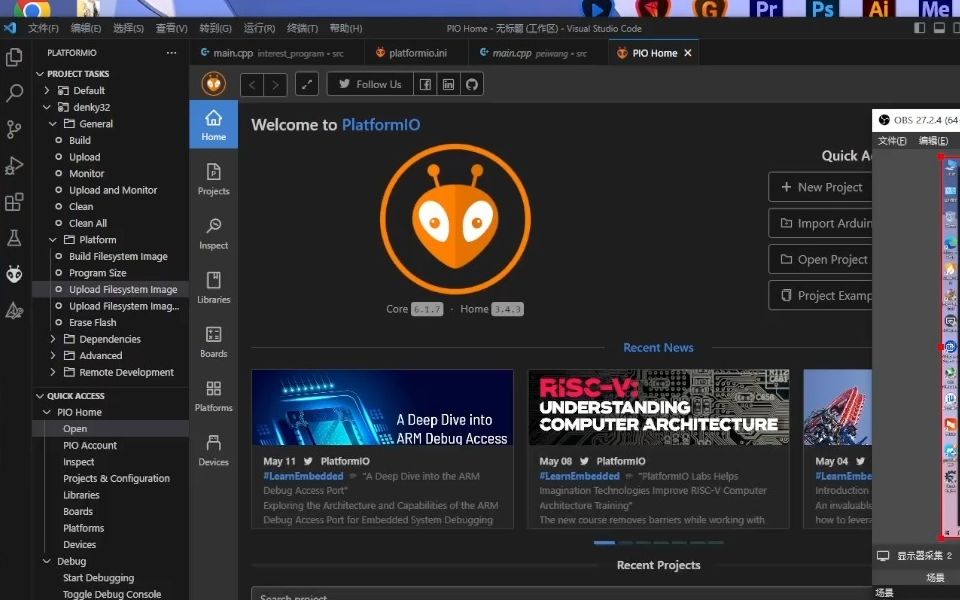This screenshot has height=600, width=960.
Task: Collapse the Debug quick access group
Action: point(47,561)
